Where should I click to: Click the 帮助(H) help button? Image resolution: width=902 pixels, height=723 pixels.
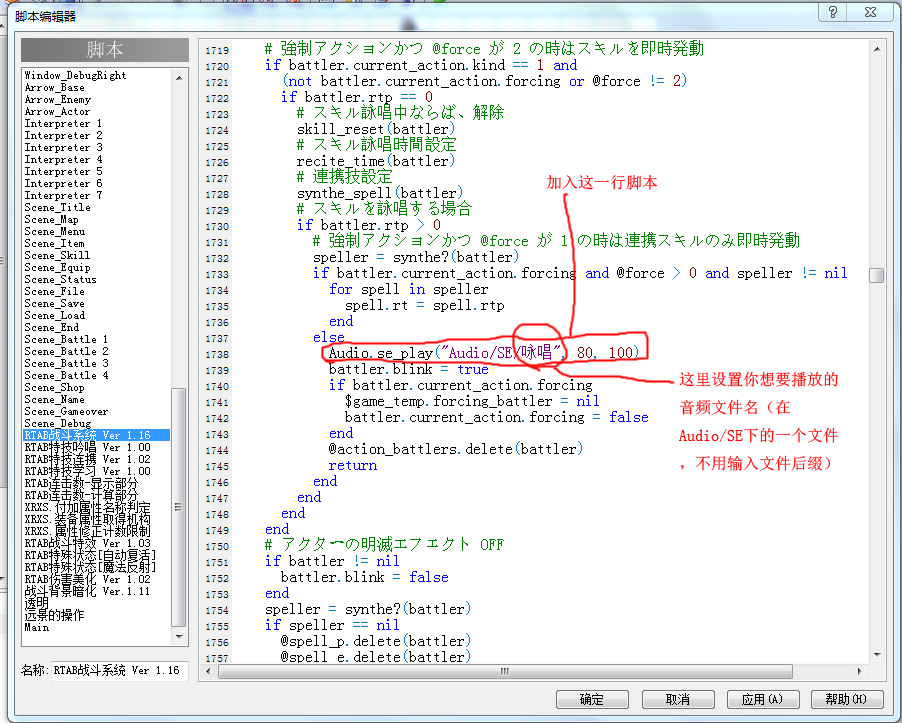(x=847, y=699)
